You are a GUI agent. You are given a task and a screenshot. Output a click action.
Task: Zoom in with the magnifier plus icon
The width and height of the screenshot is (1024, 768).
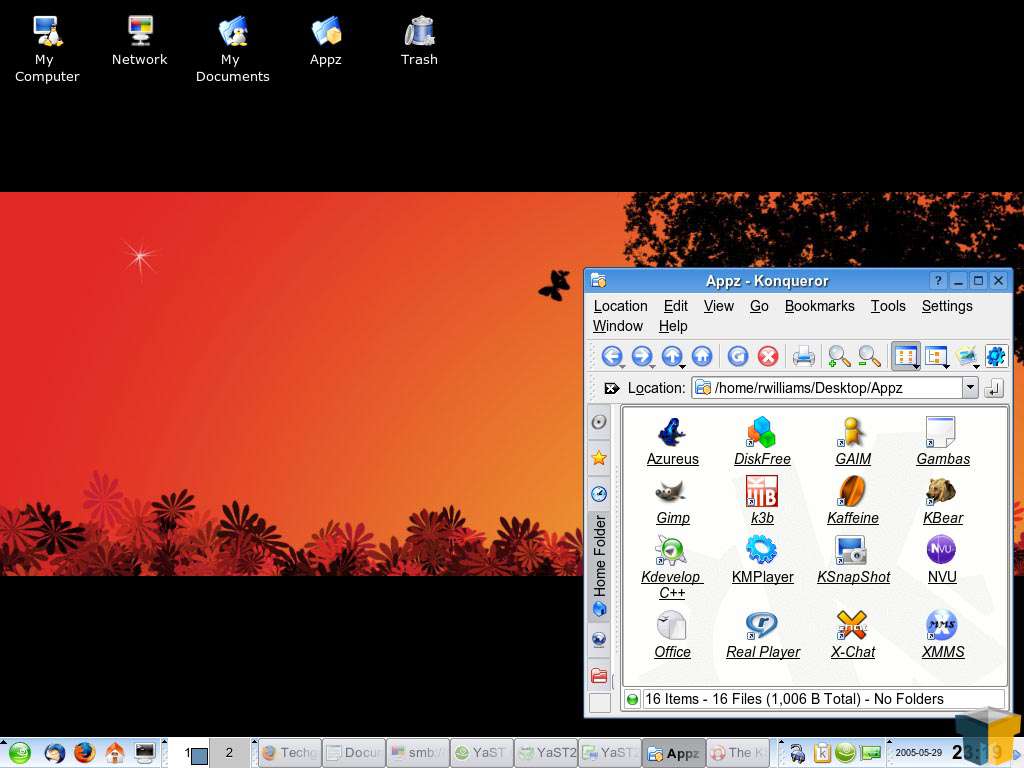[839, 356]
